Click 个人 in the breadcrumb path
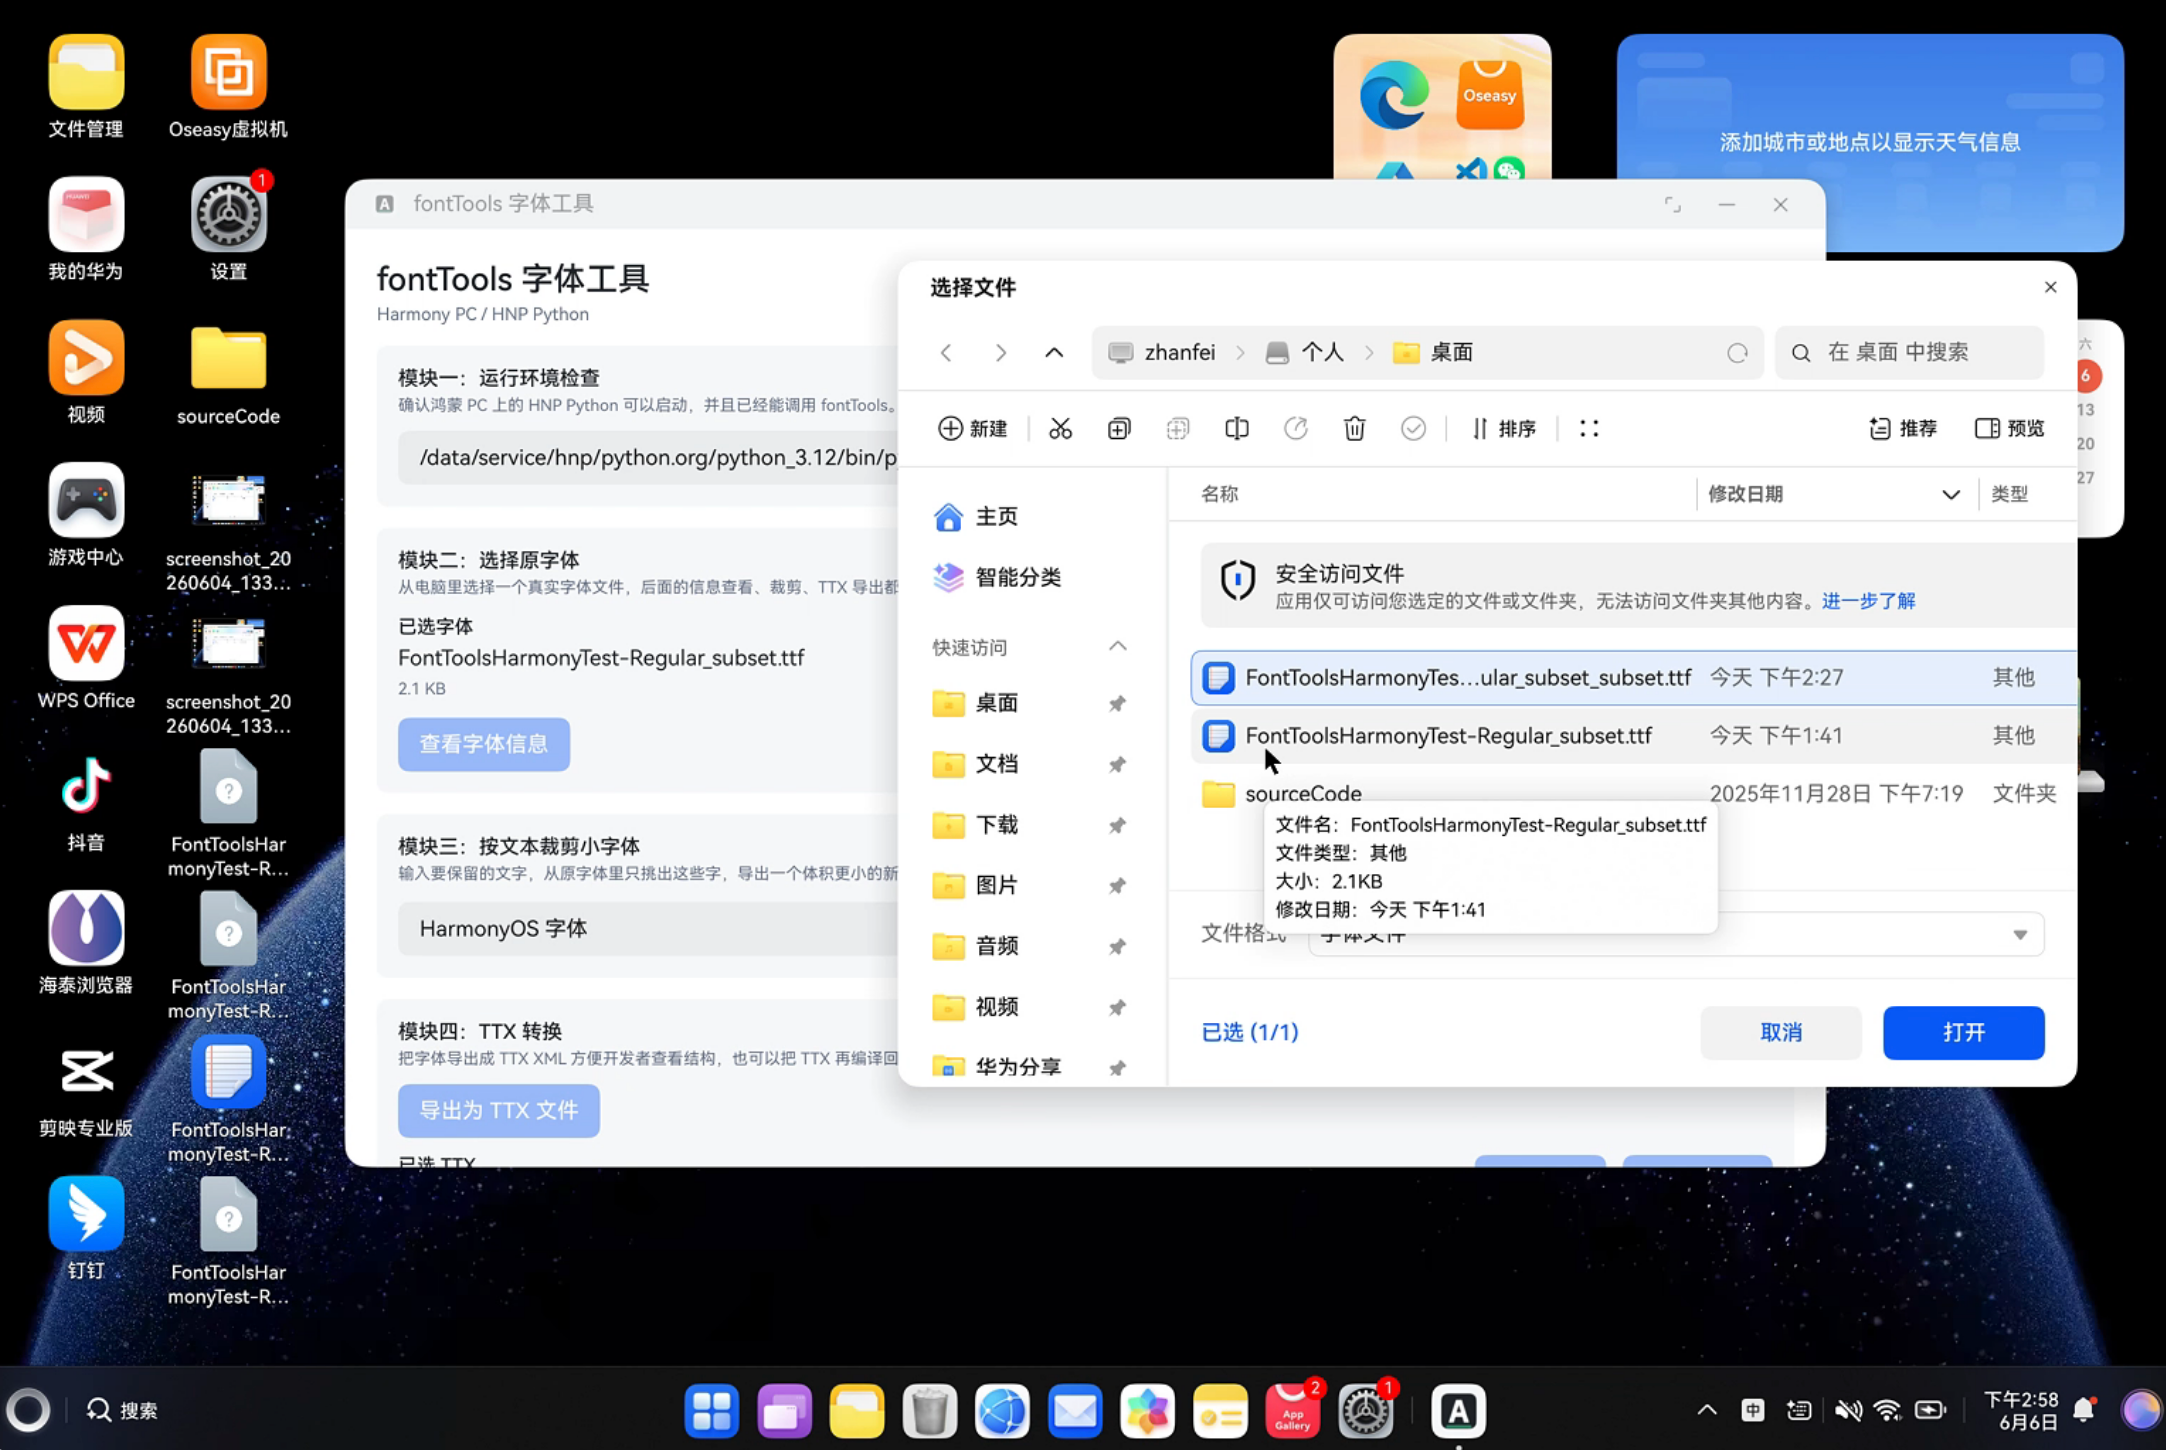Screen dimensions: 2166x1450 1305,352
